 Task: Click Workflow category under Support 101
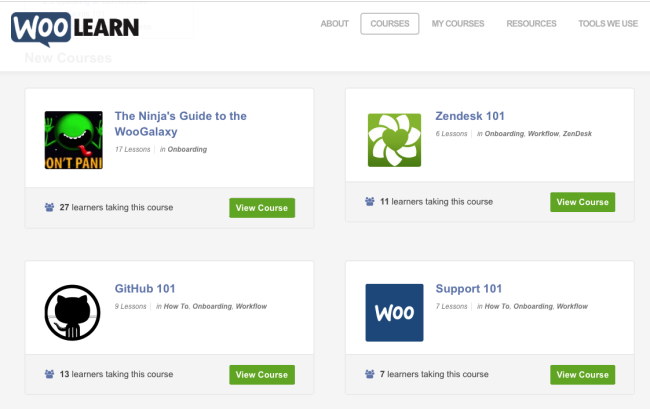[572, 306]
